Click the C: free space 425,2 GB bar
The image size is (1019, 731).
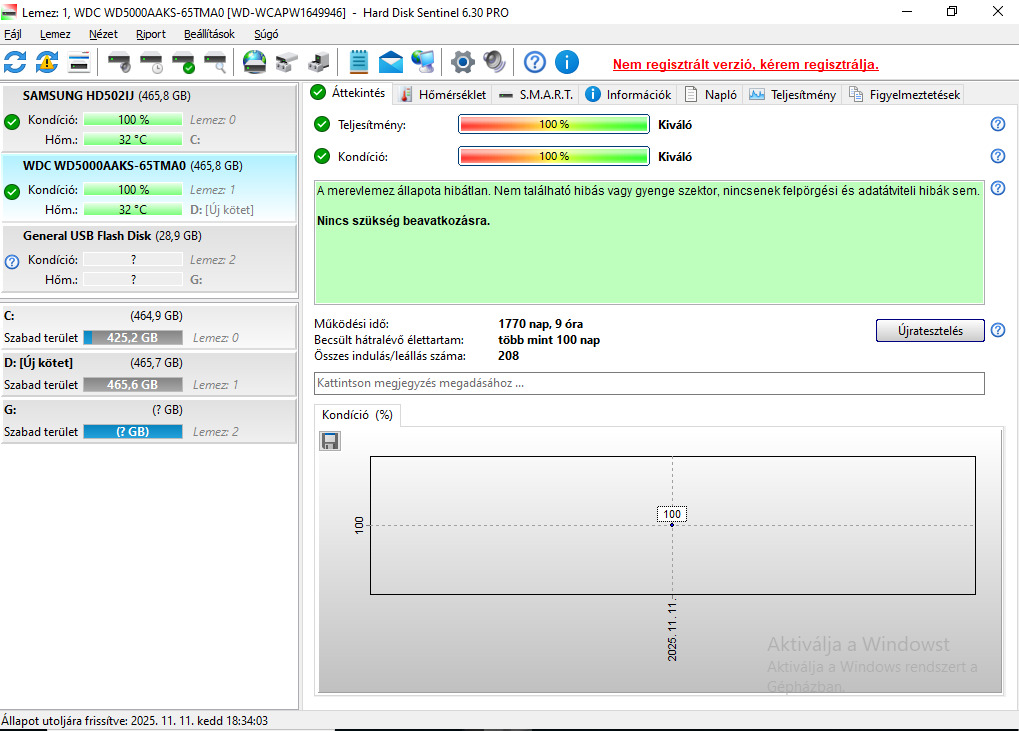[x=133, y=338]
